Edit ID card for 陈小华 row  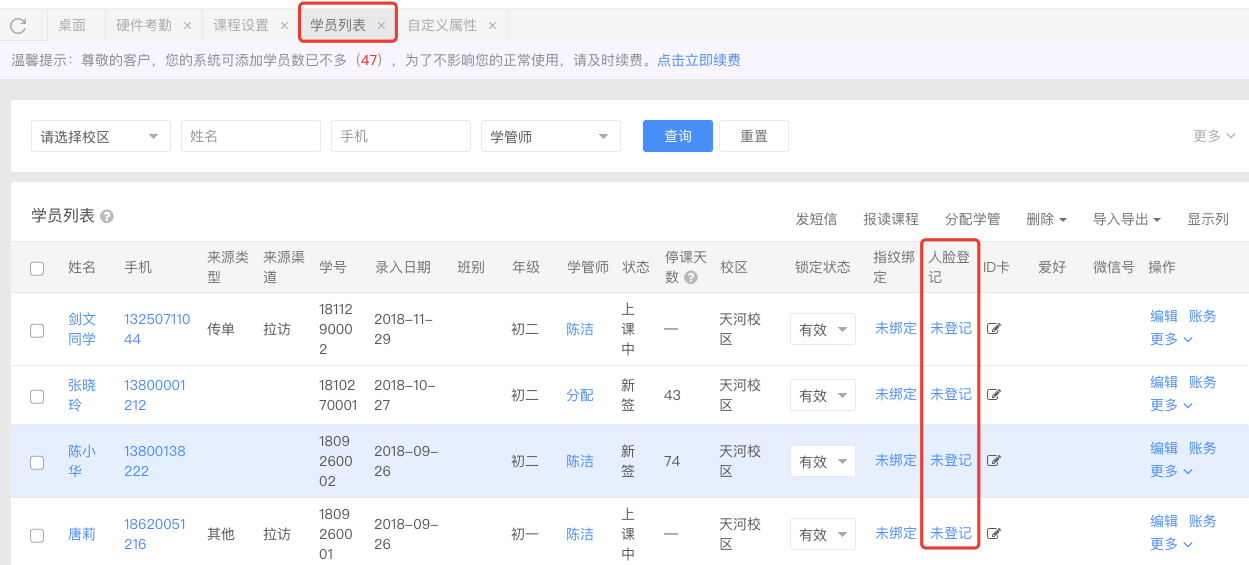[994, 461]
